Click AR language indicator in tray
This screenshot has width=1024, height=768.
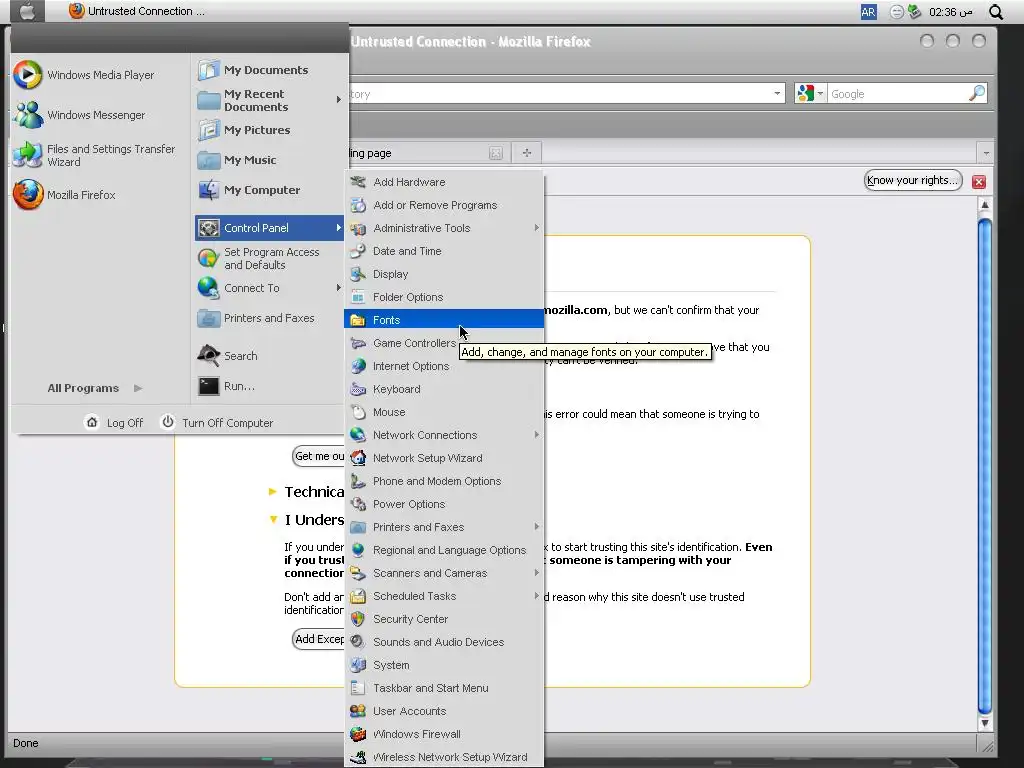coord(869,12)
